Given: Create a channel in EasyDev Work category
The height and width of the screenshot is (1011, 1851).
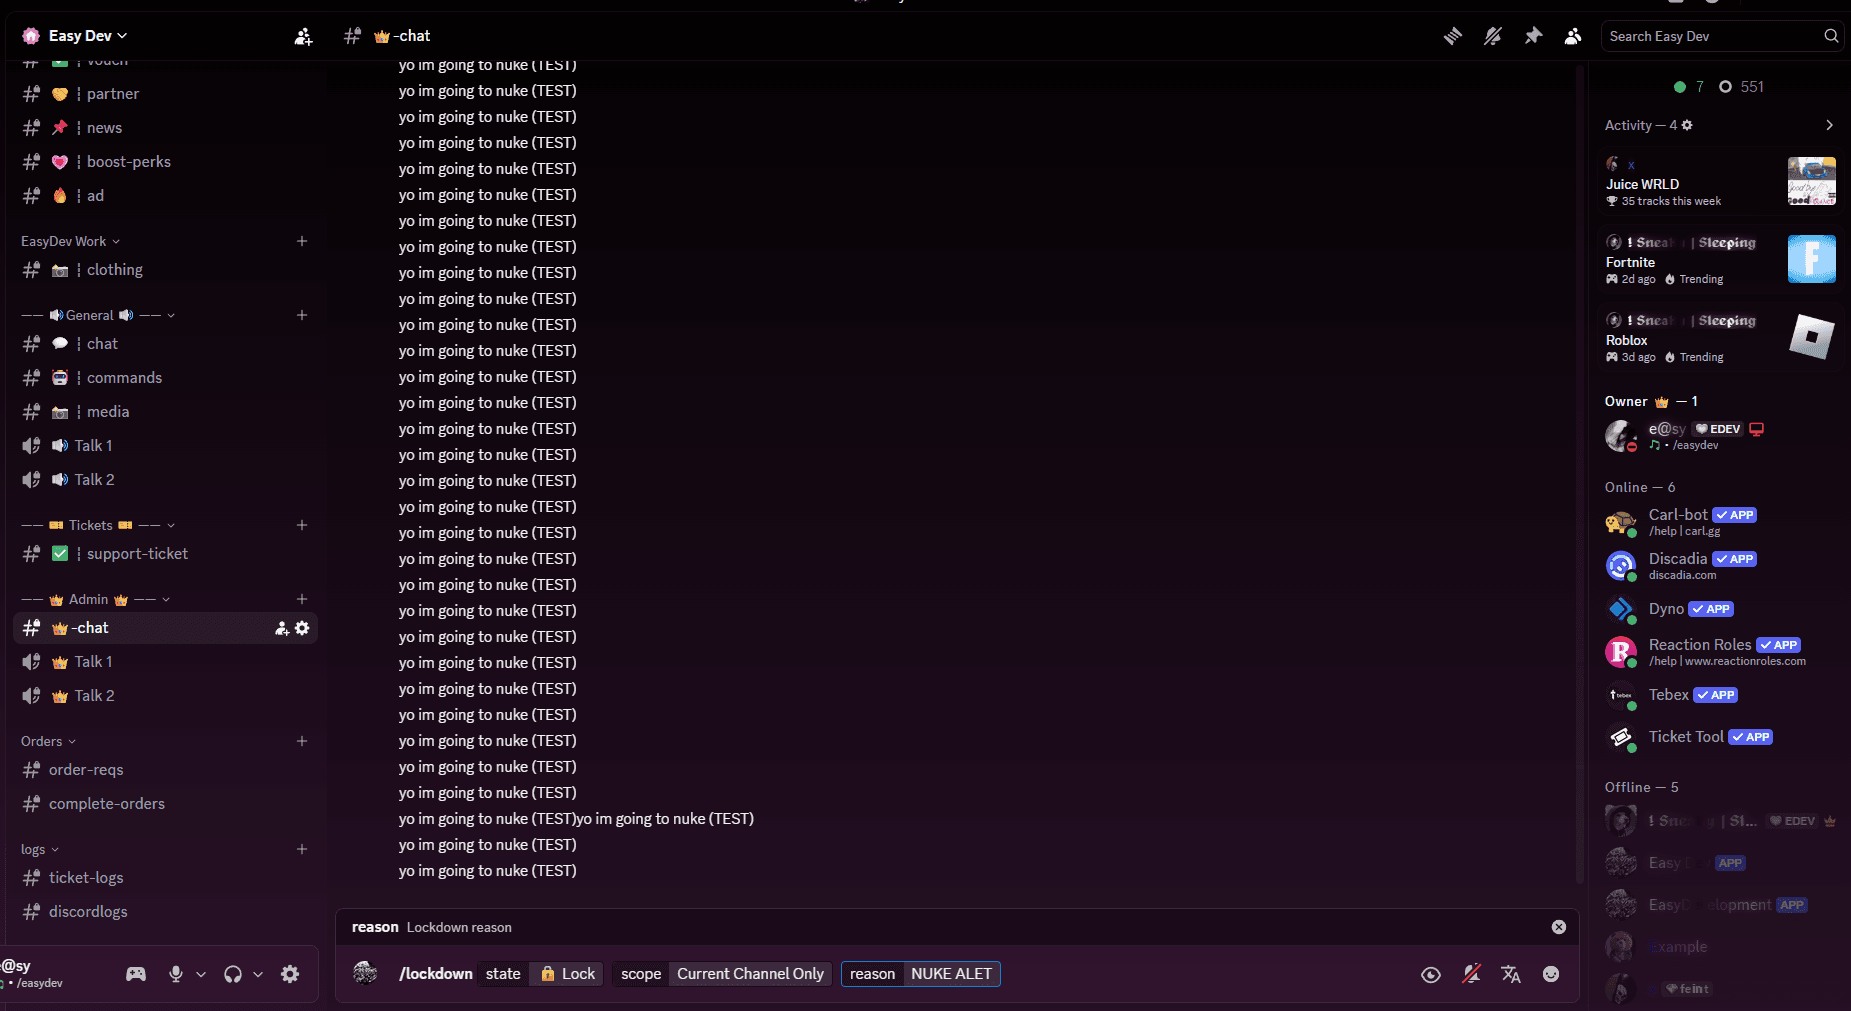Looking at the screenshot, I should pos(302,241).
